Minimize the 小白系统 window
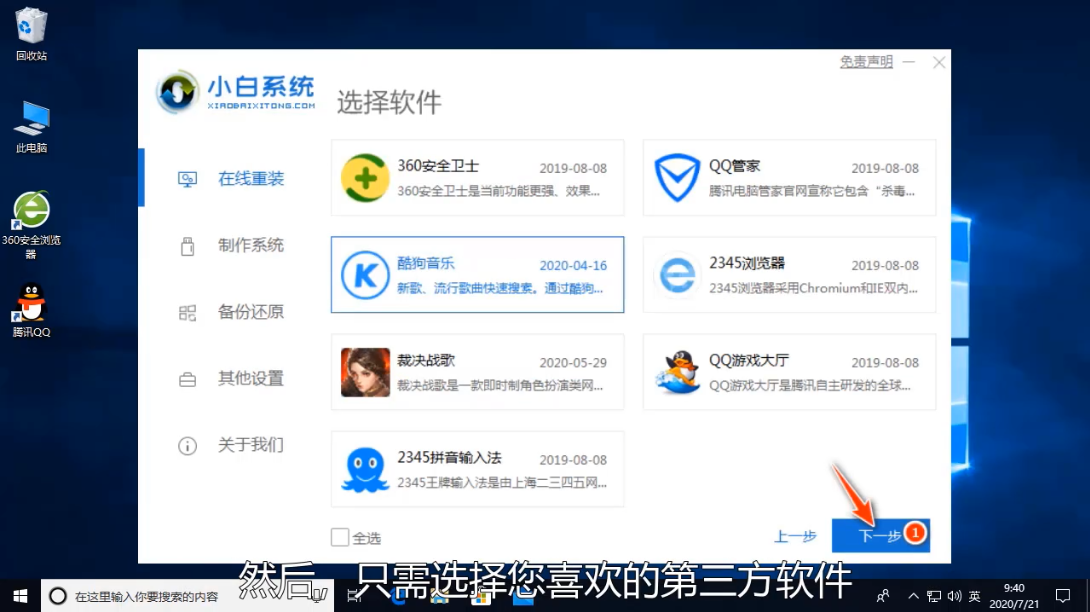This screenshot has height=612, width=1090. click(x=909, y=62)
